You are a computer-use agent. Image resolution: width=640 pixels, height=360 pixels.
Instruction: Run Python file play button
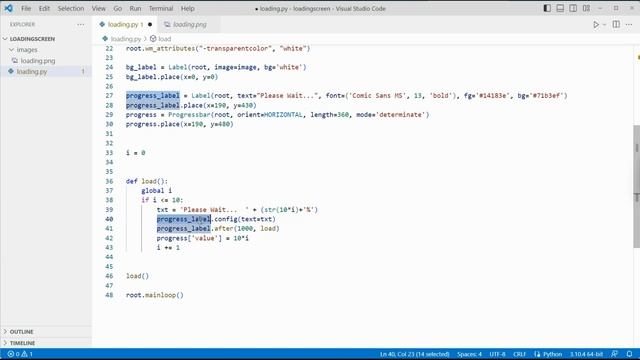click(x=596, y=24)
